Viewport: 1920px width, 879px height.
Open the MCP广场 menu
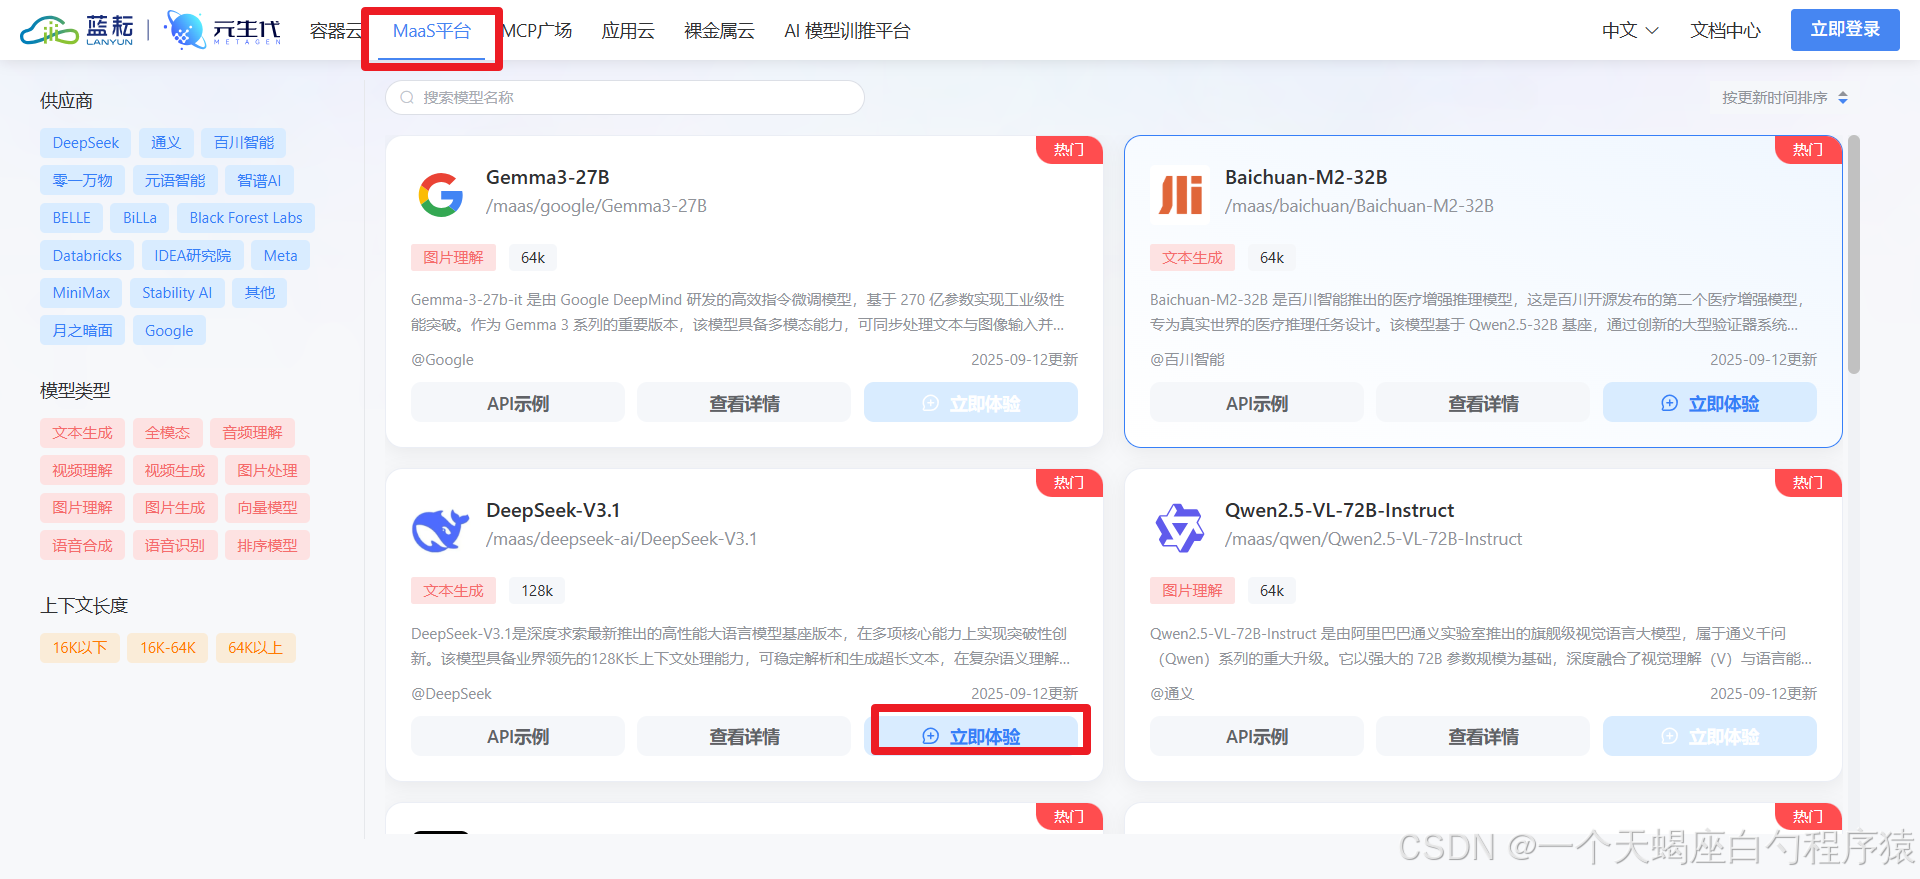pos(537,31)
